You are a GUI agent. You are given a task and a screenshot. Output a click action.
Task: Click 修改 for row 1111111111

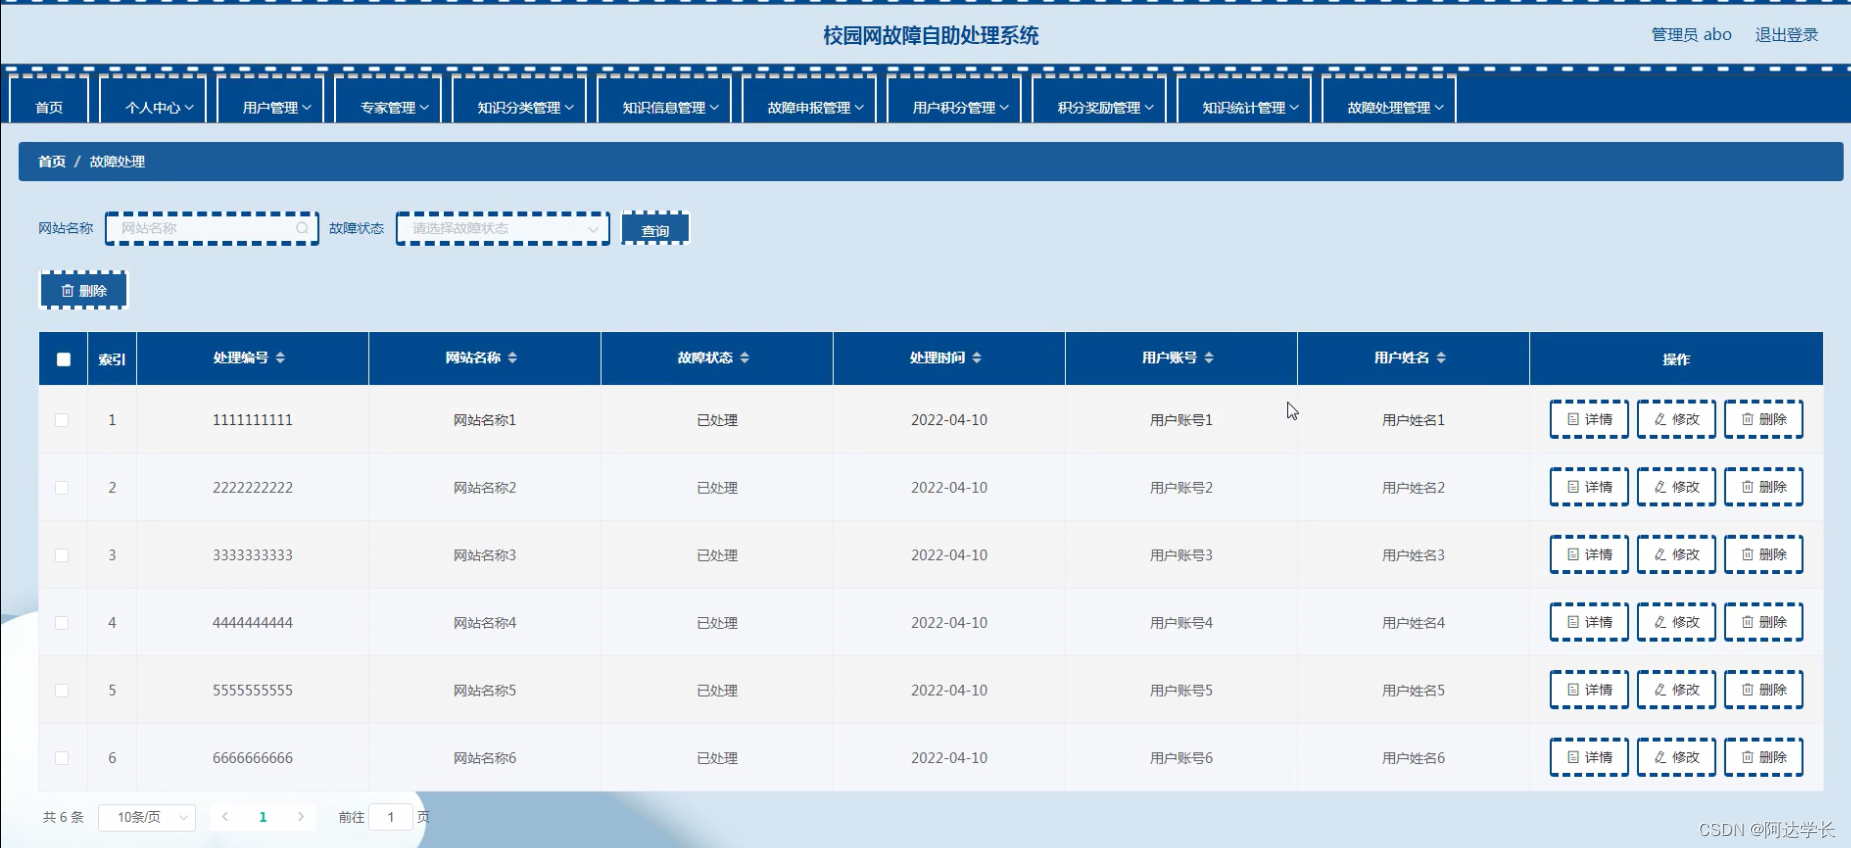point(1676,419)
